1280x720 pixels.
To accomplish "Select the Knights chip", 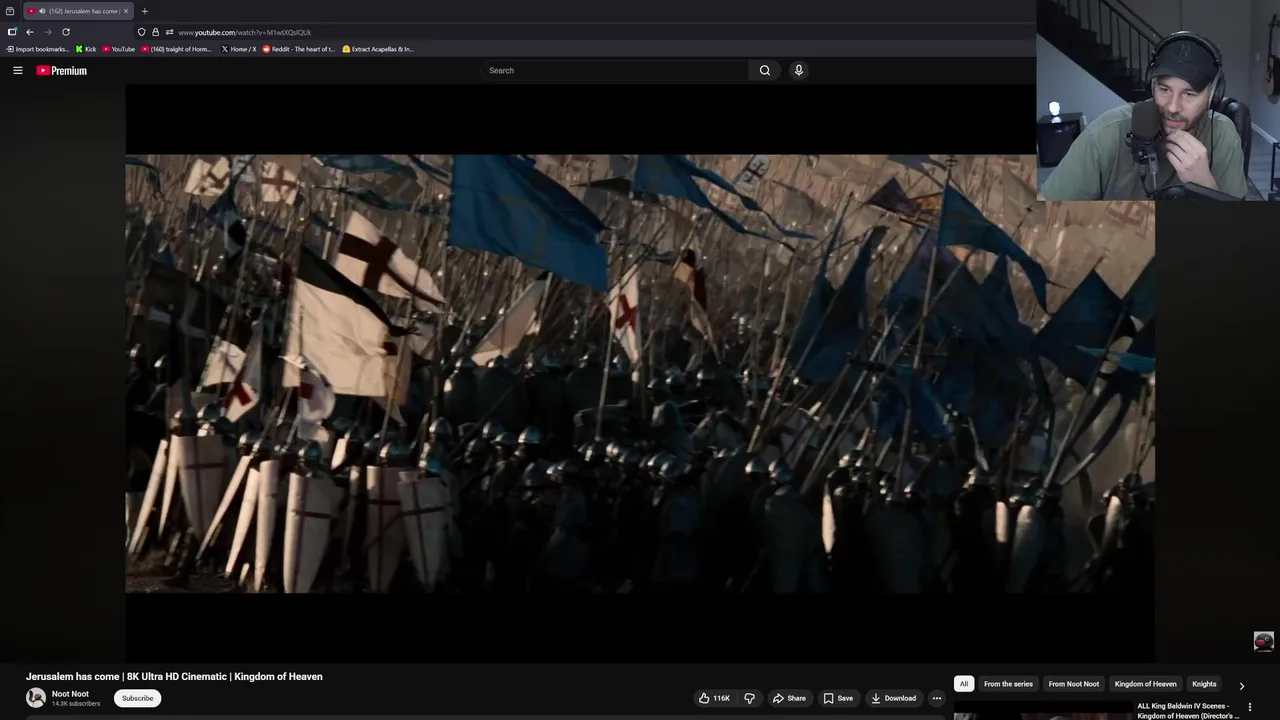I will (x=1204, y=684).
